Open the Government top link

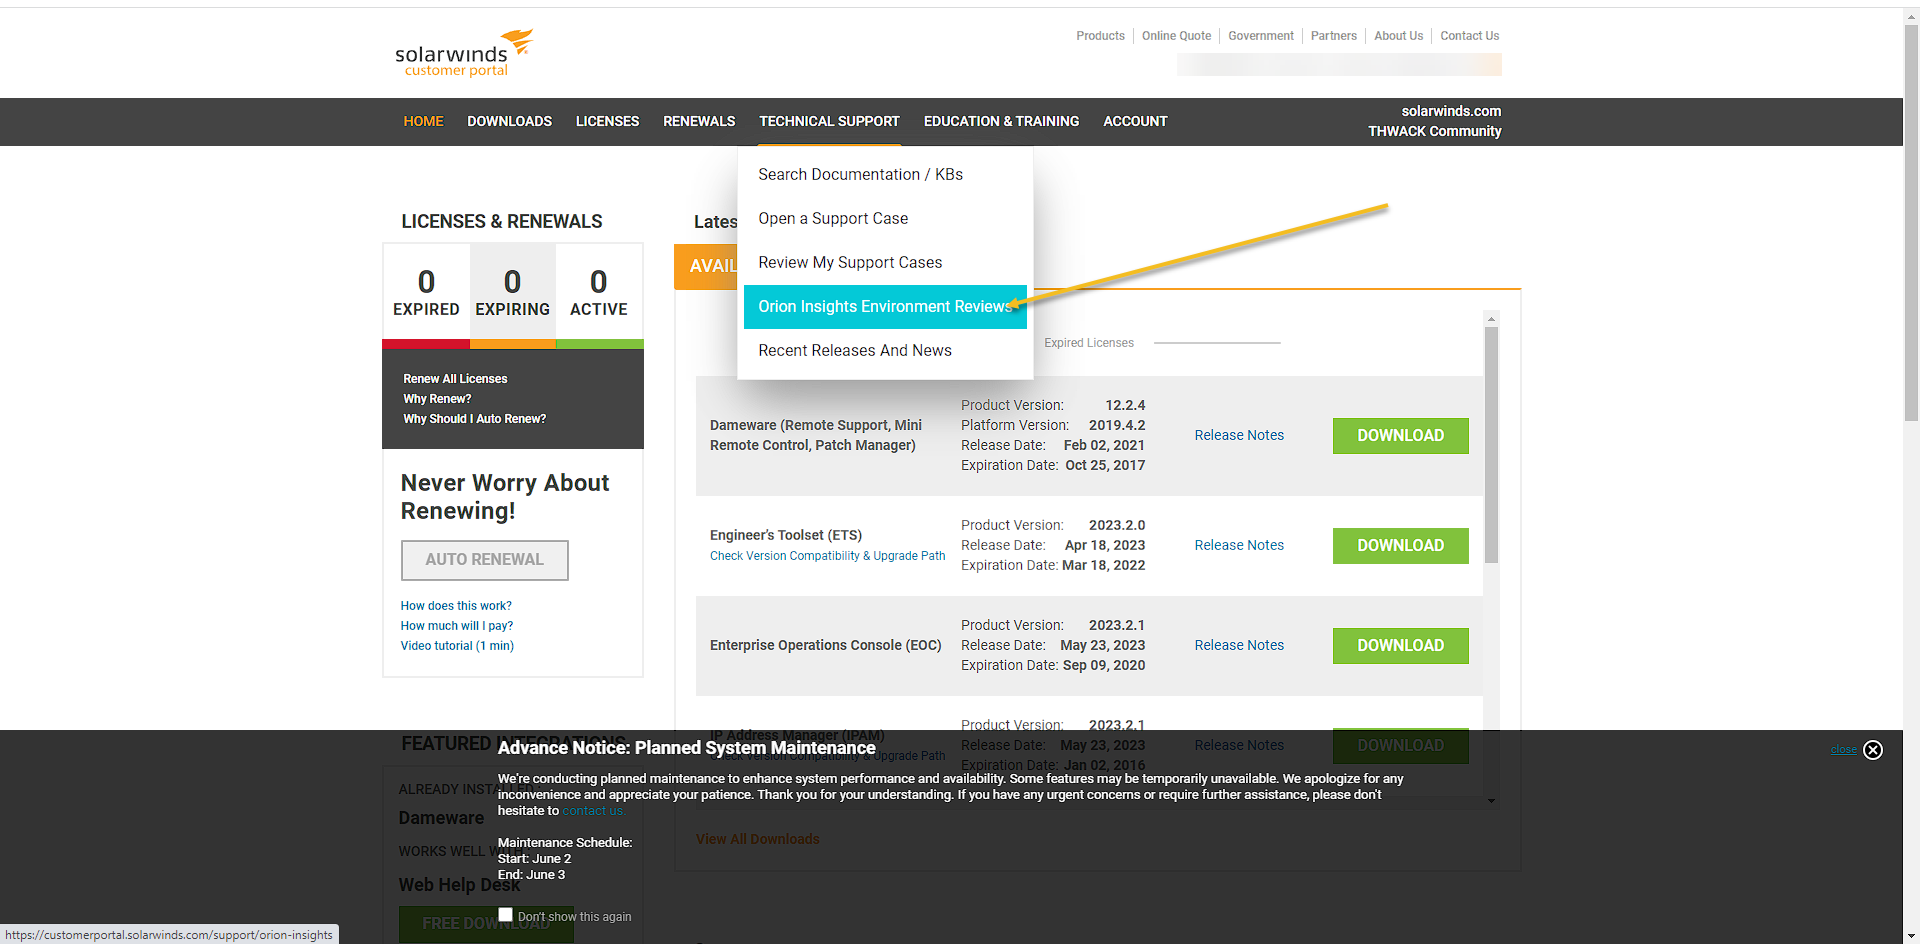click(x=1261, y=36)
